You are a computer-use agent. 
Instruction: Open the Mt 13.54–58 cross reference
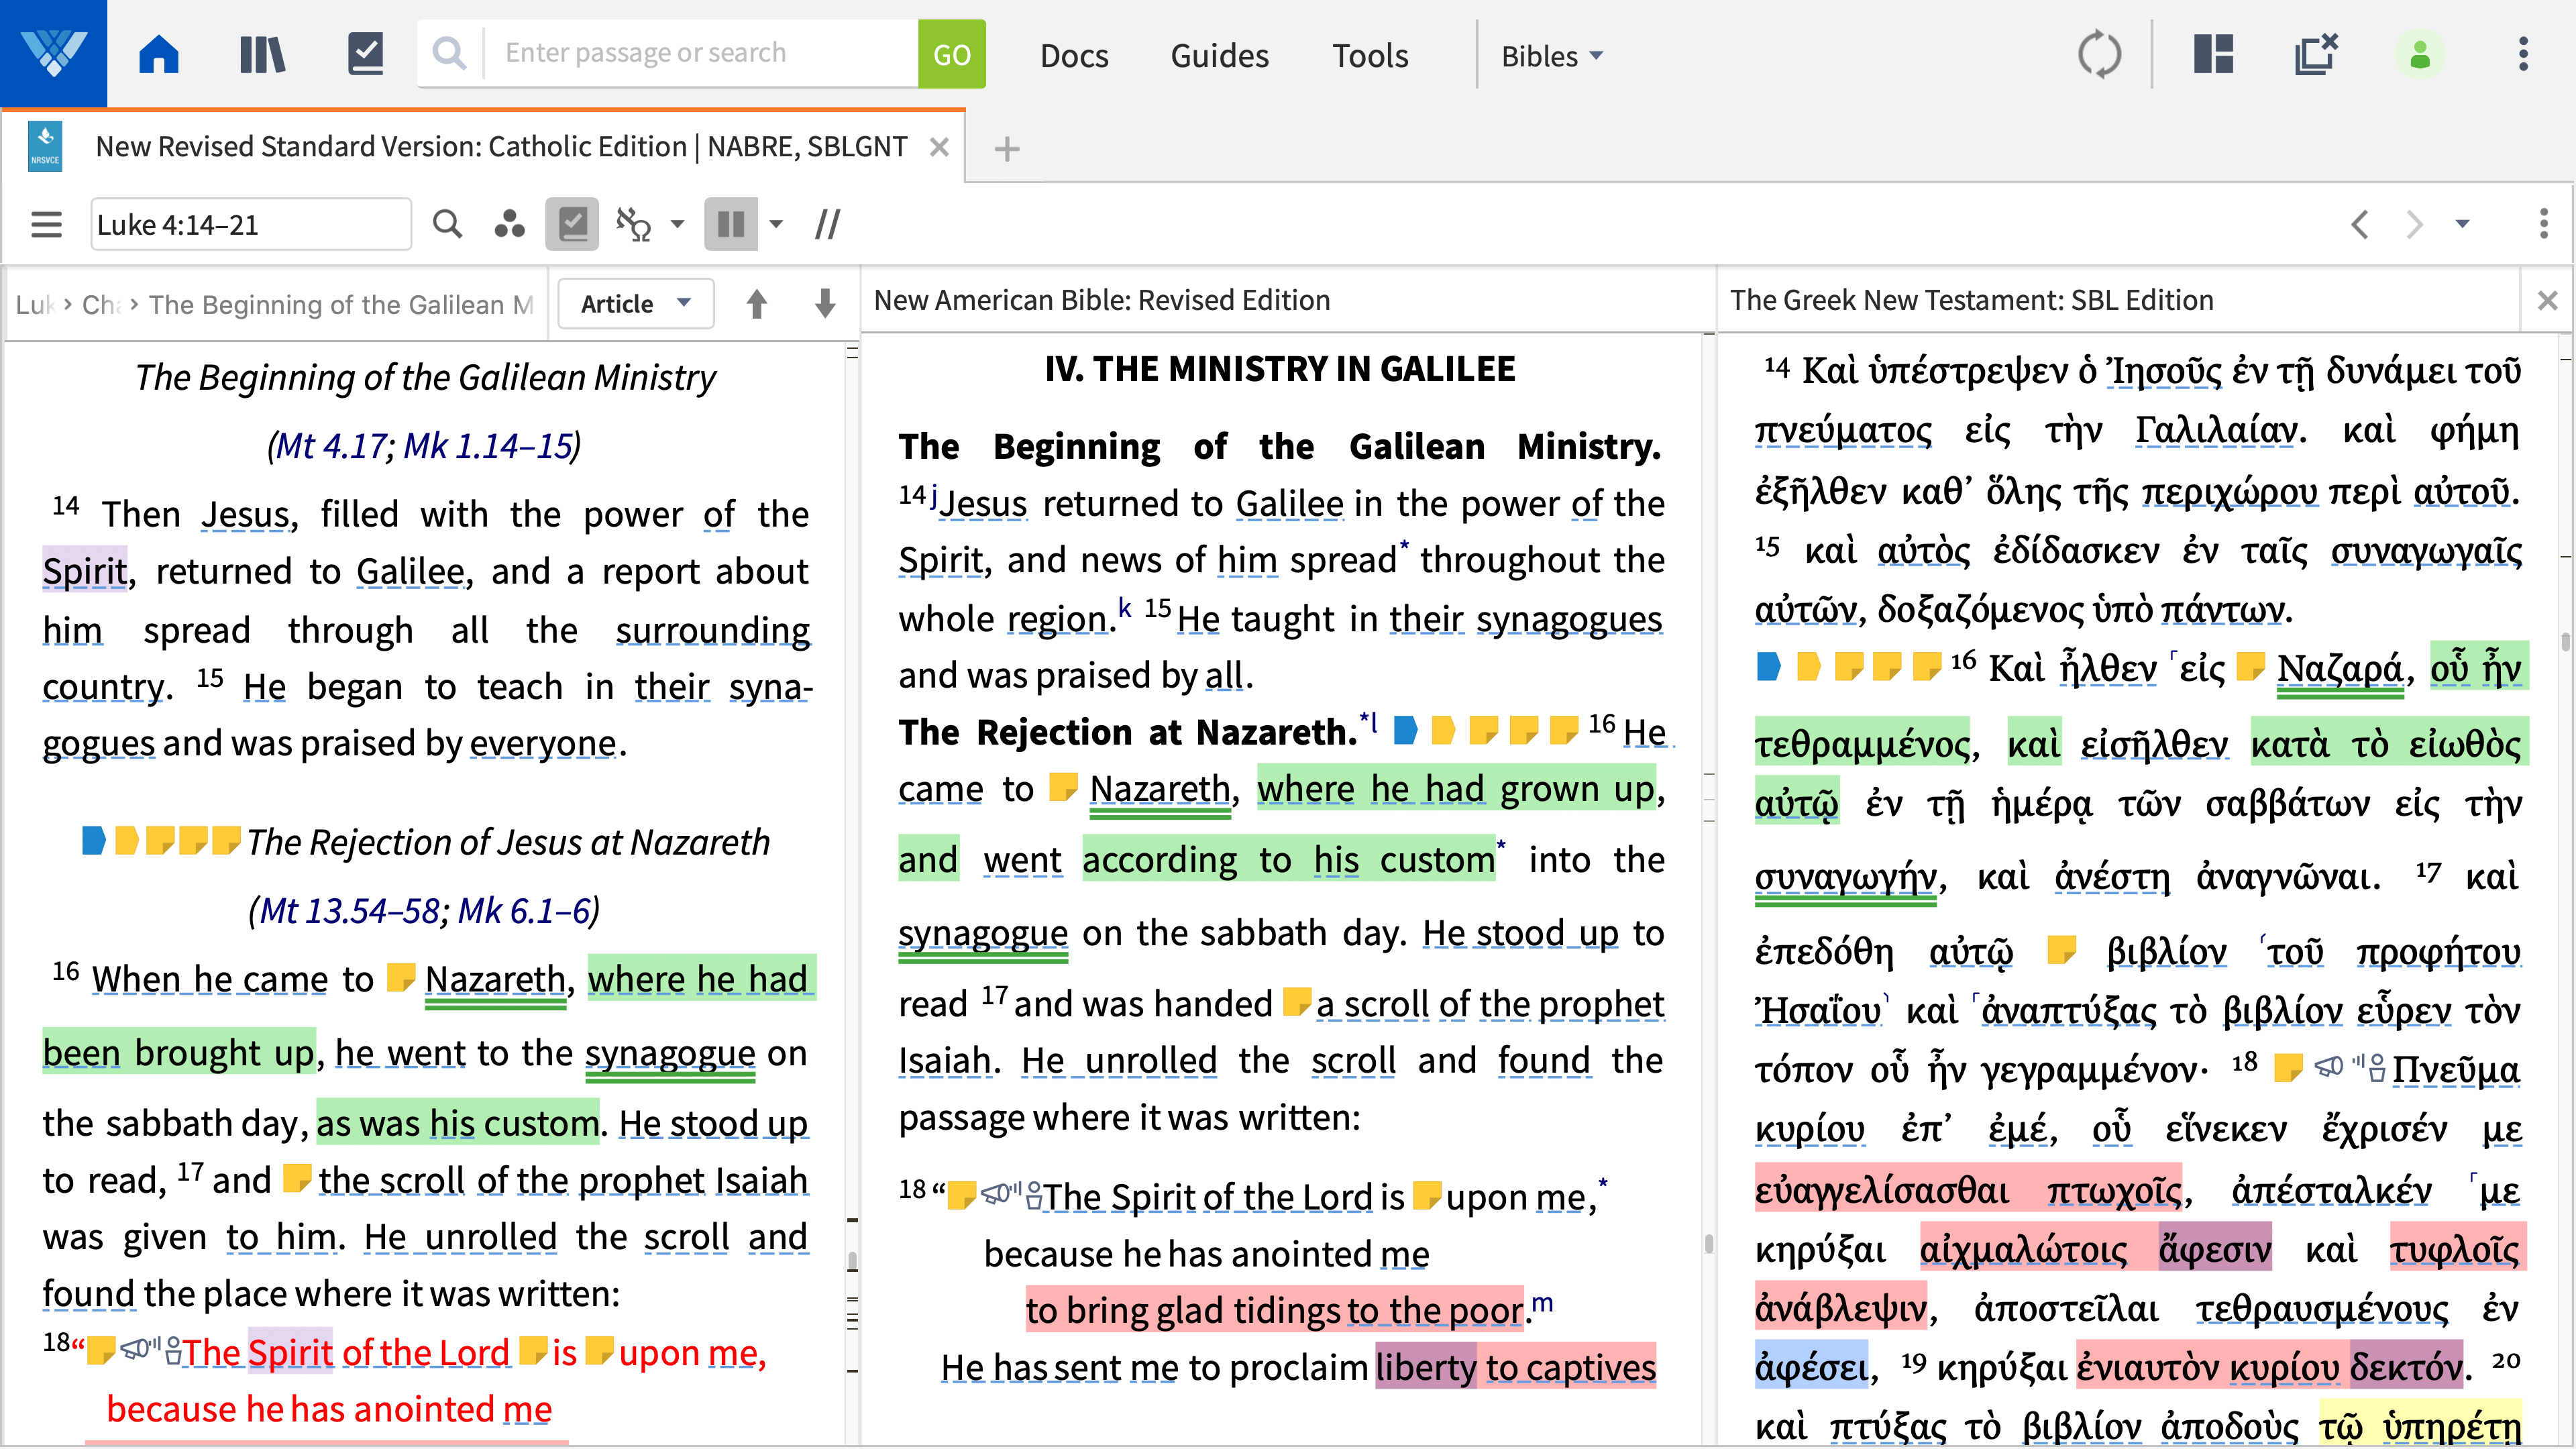(349, 910)
